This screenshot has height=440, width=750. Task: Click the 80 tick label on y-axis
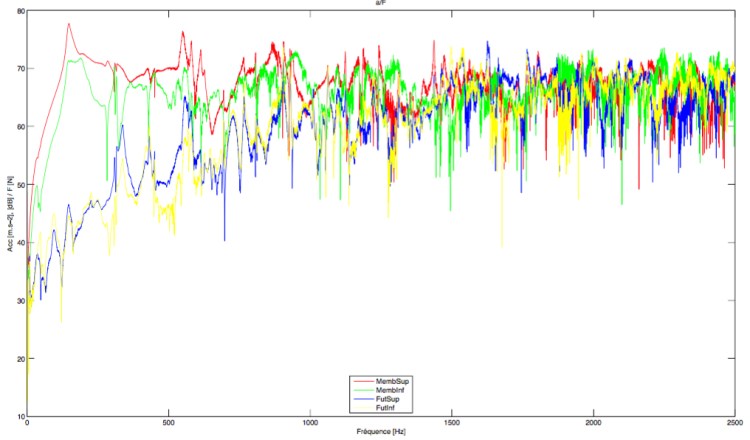20,11
